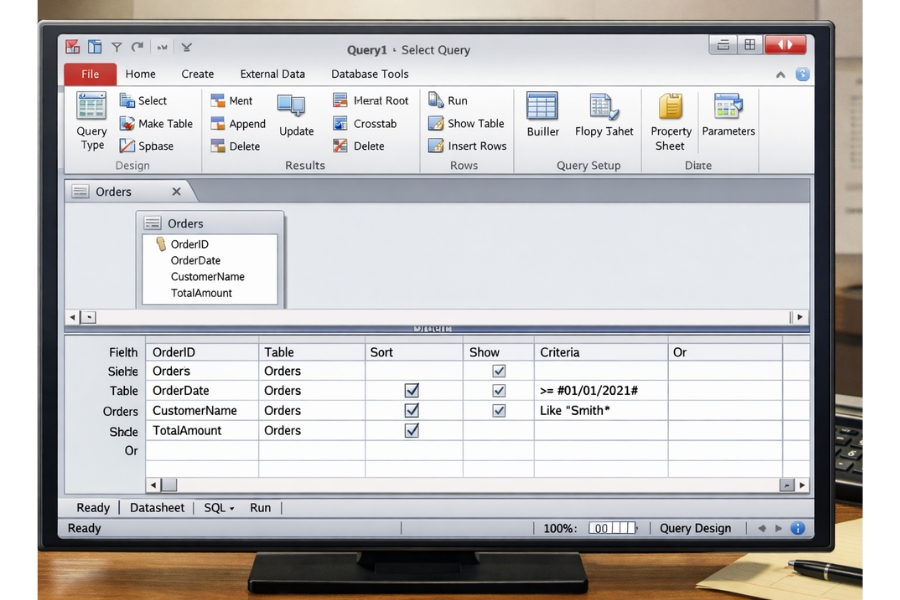Collapse the ribbon with the chevron arrow
Screen dimensions: 900x600
(781, 74)
